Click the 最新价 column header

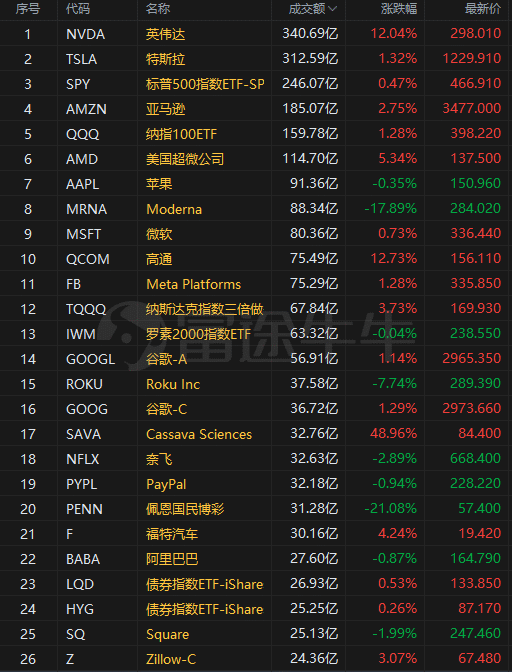click(x=483, y=9)
